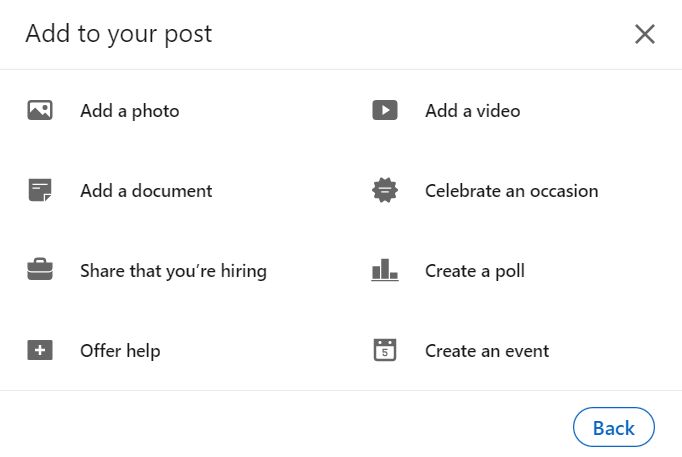682x457 pixels.
Task: Select the Offer help label
Action: pos(120,351)
